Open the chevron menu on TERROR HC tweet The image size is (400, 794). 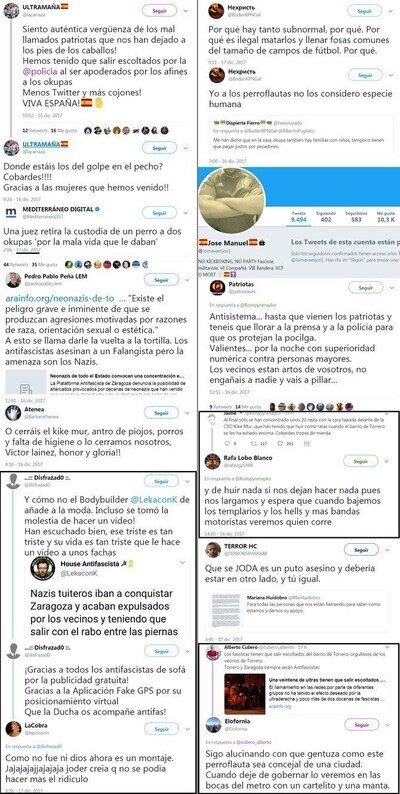click(387, 549)
